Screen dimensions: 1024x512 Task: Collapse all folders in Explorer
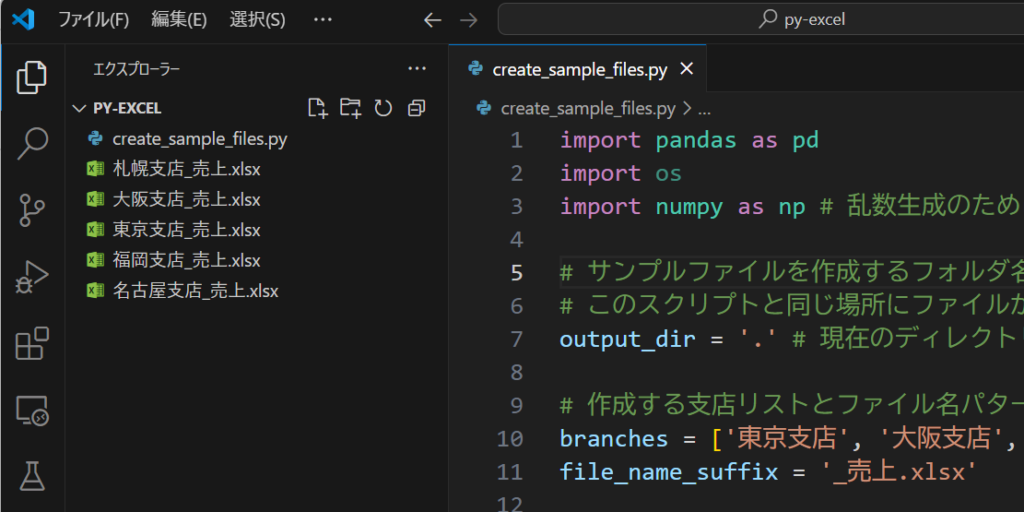(416, 108)
